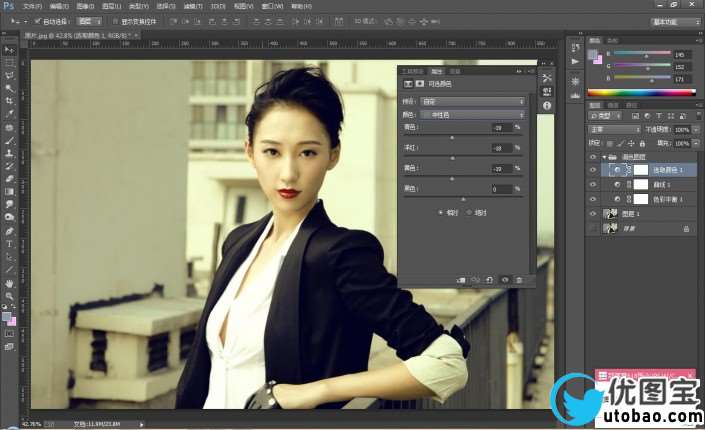
Task: Open the 文件 (File) menu
Action: pos(32,5)
